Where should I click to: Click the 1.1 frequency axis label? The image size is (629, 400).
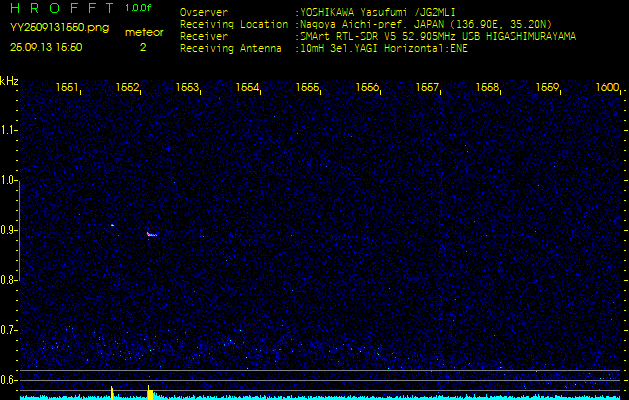(x=8, y=130)
